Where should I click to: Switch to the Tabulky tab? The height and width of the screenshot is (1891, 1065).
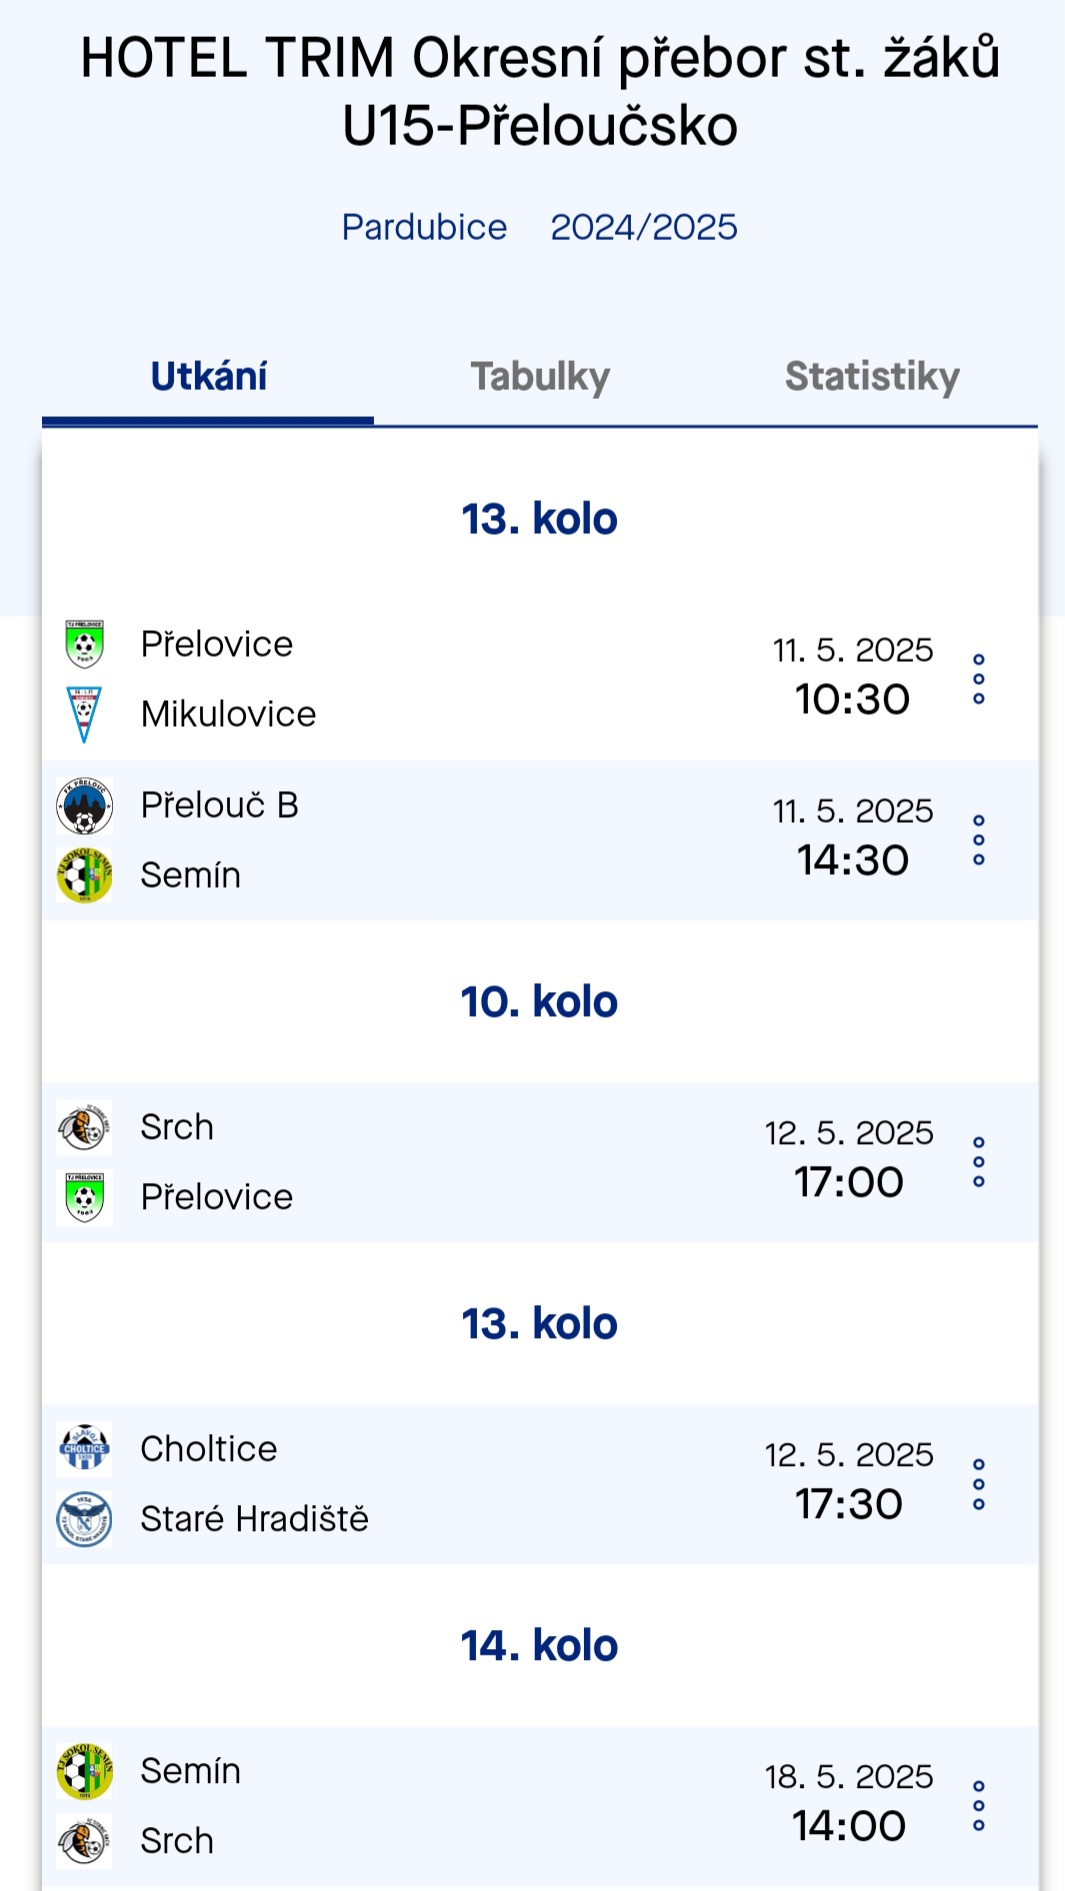click(540, 377)
